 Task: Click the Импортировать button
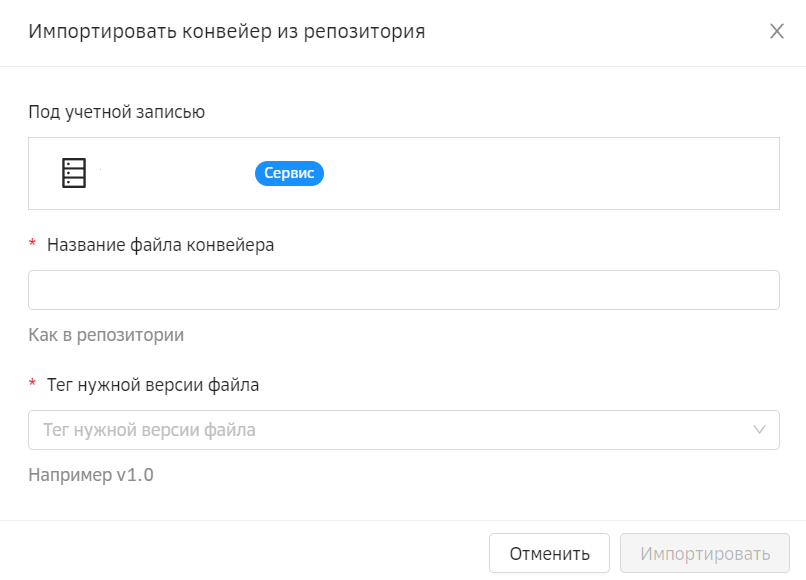click(705, 553)
